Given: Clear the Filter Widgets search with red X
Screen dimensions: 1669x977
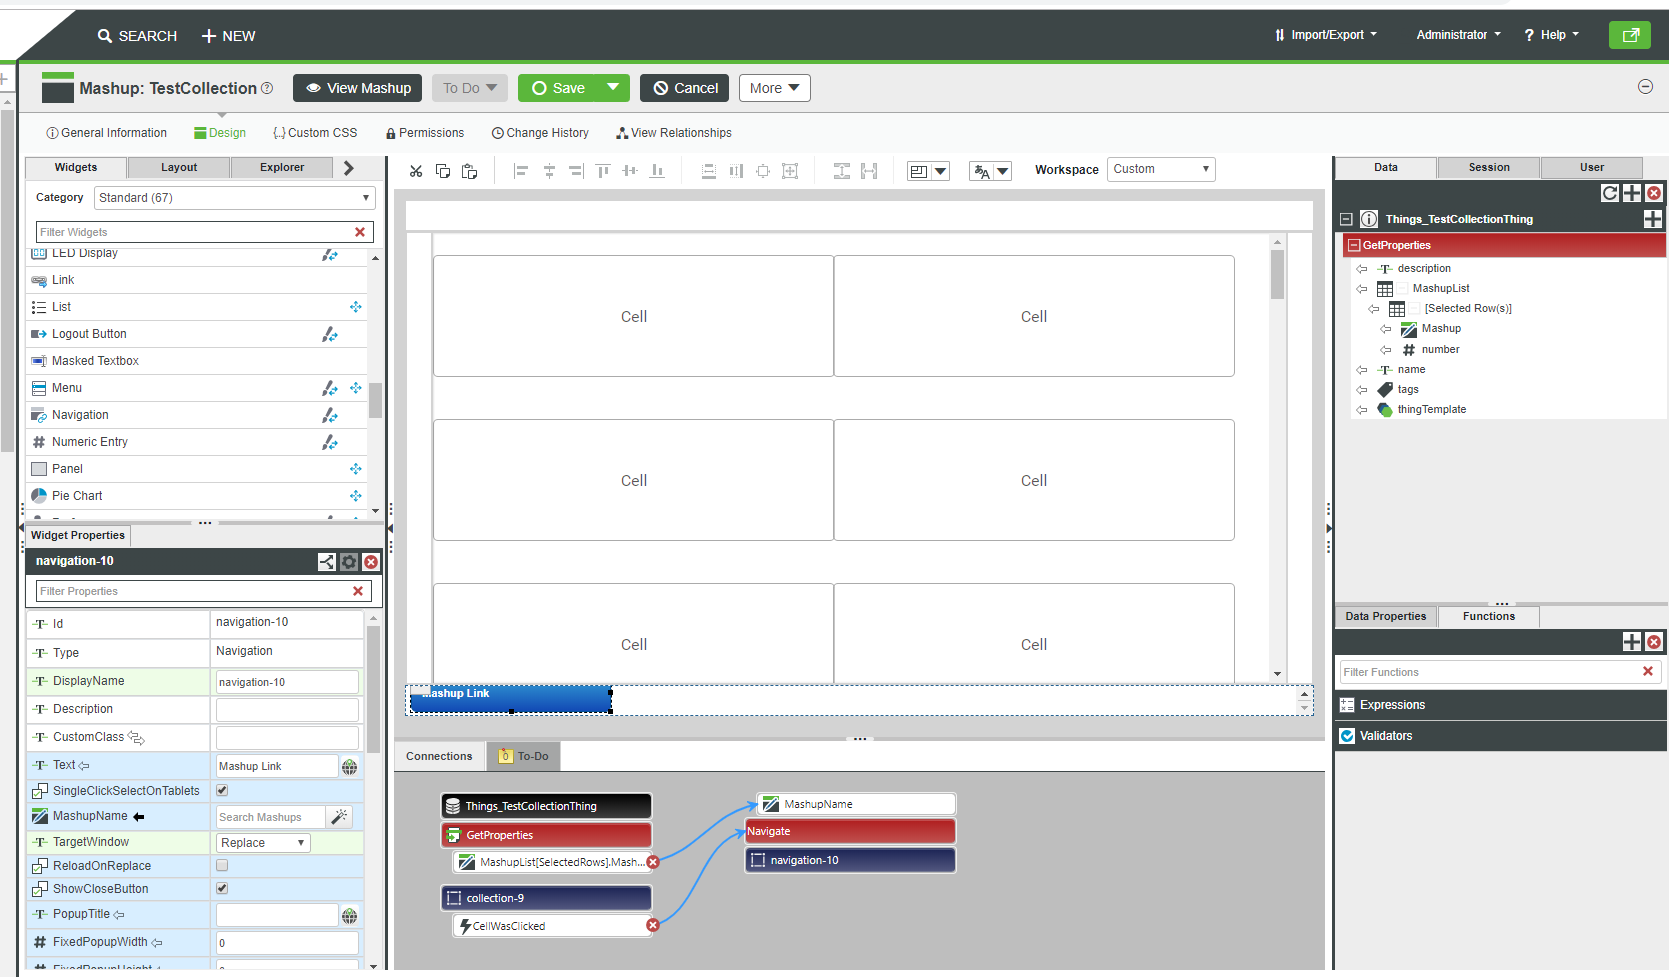Looking at the screenshot, I should pos(359,231).
